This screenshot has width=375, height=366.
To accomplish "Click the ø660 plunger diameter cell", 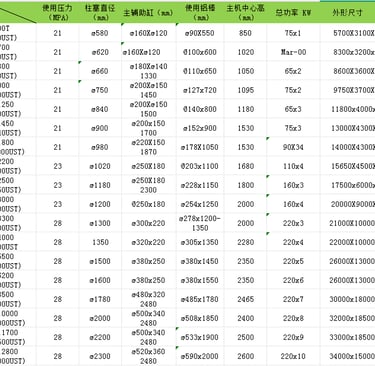I will coord(100,71).
